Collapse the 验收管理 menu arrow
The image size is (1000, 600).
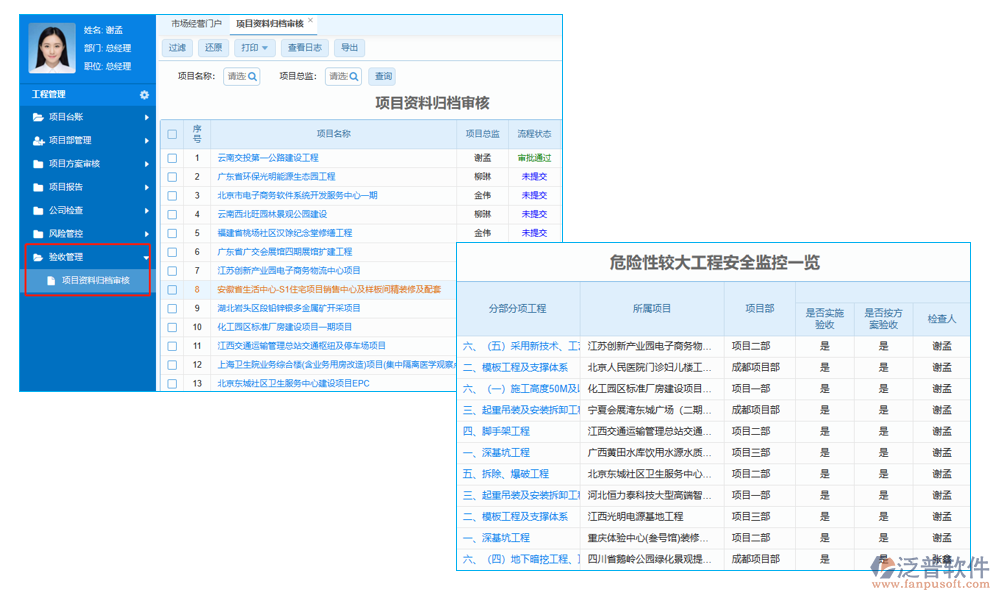[146, 258]
